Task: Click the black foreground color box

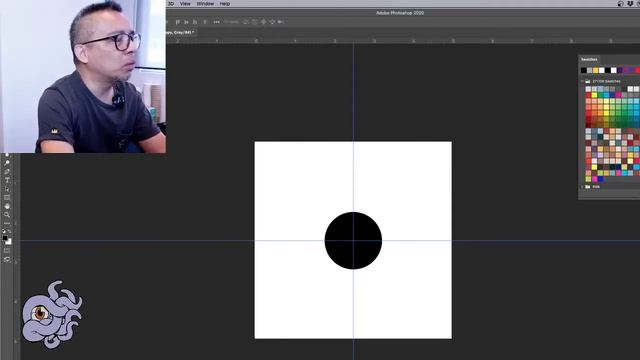Action: pos(5,238)
